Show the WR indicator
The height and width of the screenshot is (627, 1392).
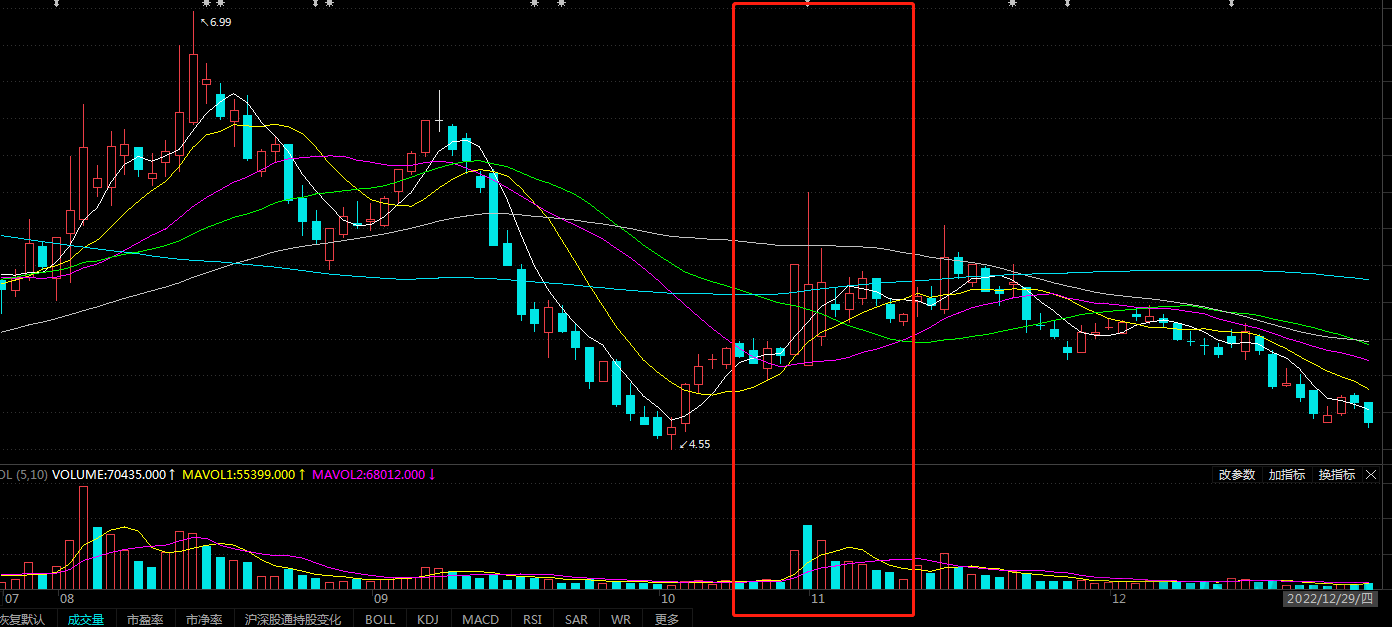pyautogui.click(x=621, y=619)
